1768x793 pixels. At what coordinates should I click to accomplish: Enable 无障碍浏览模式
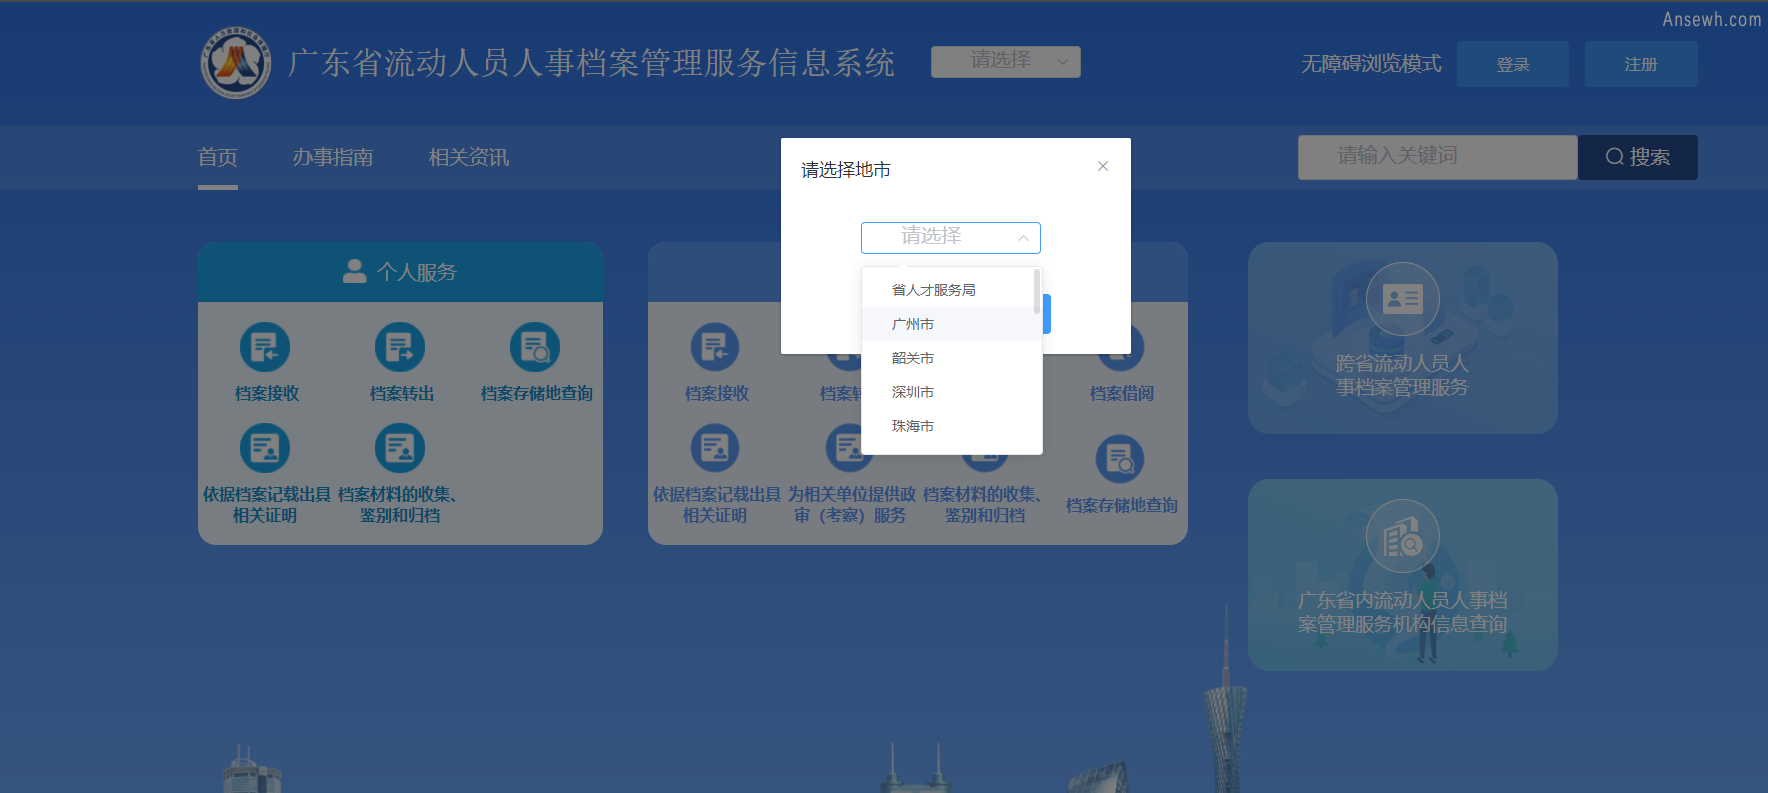point(1371,64)
